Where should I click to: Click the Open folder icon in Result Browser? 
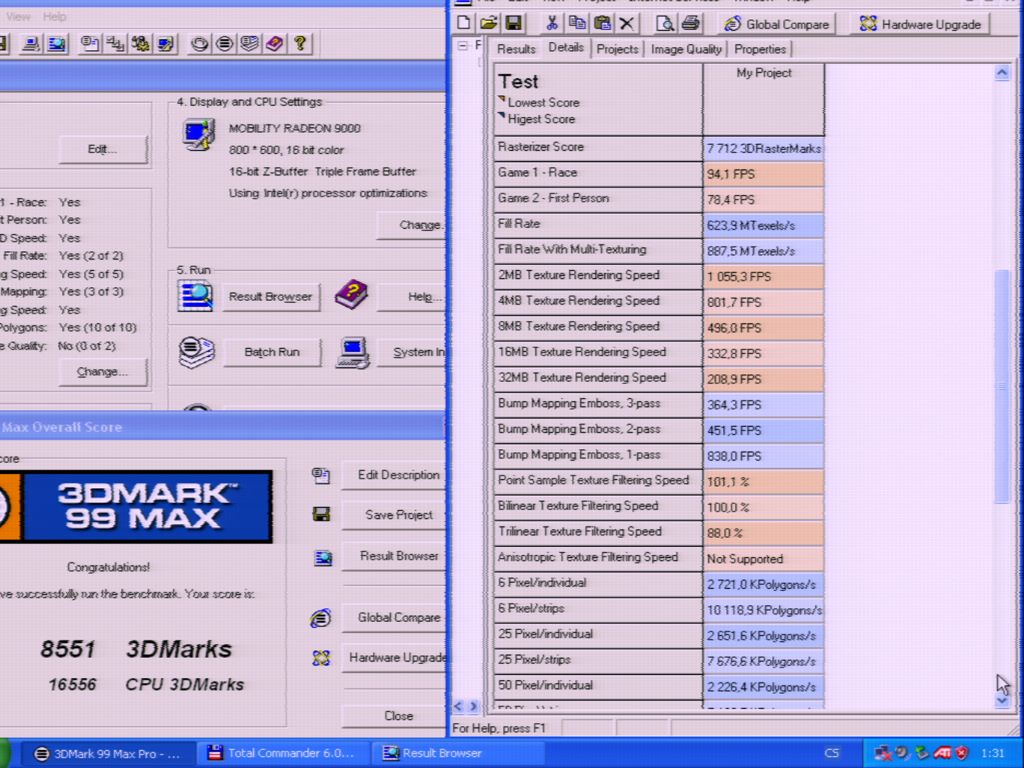pyautogui.click(x=488, y=24)
